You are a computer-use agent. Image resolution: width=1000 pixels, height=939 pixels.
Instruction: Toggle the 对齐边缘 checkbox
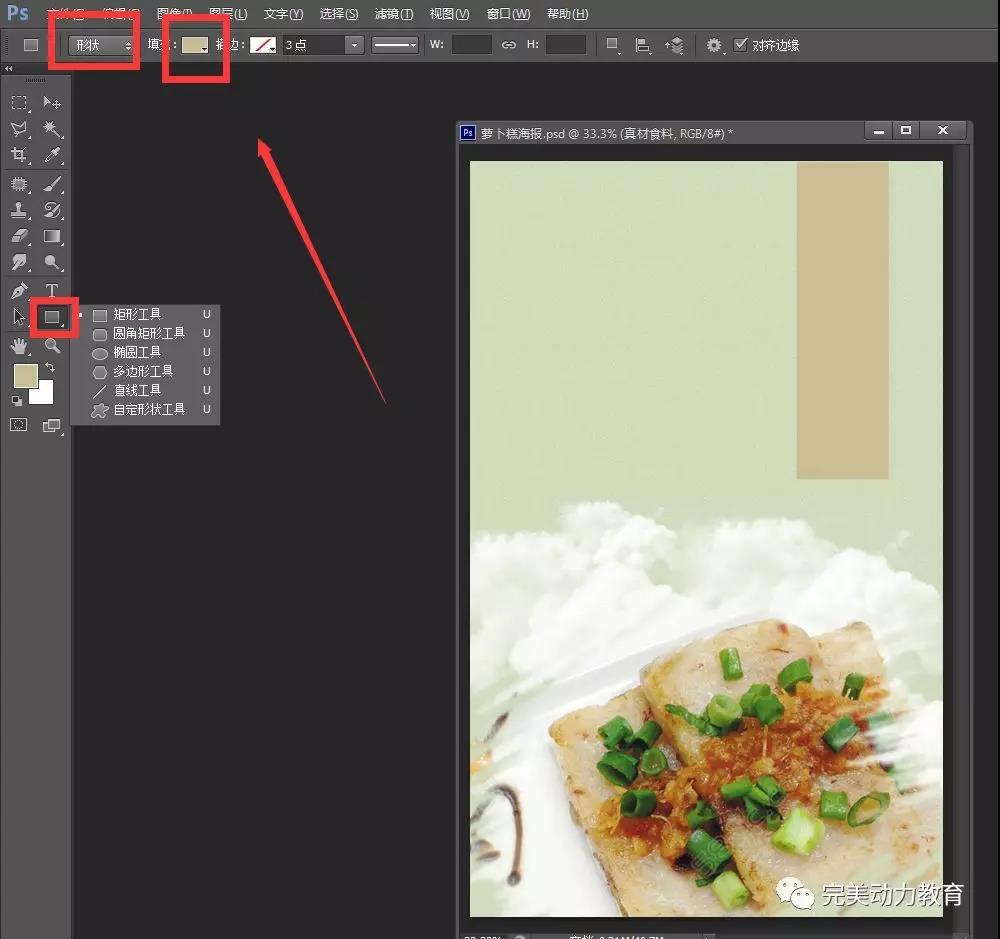(741, 45)
